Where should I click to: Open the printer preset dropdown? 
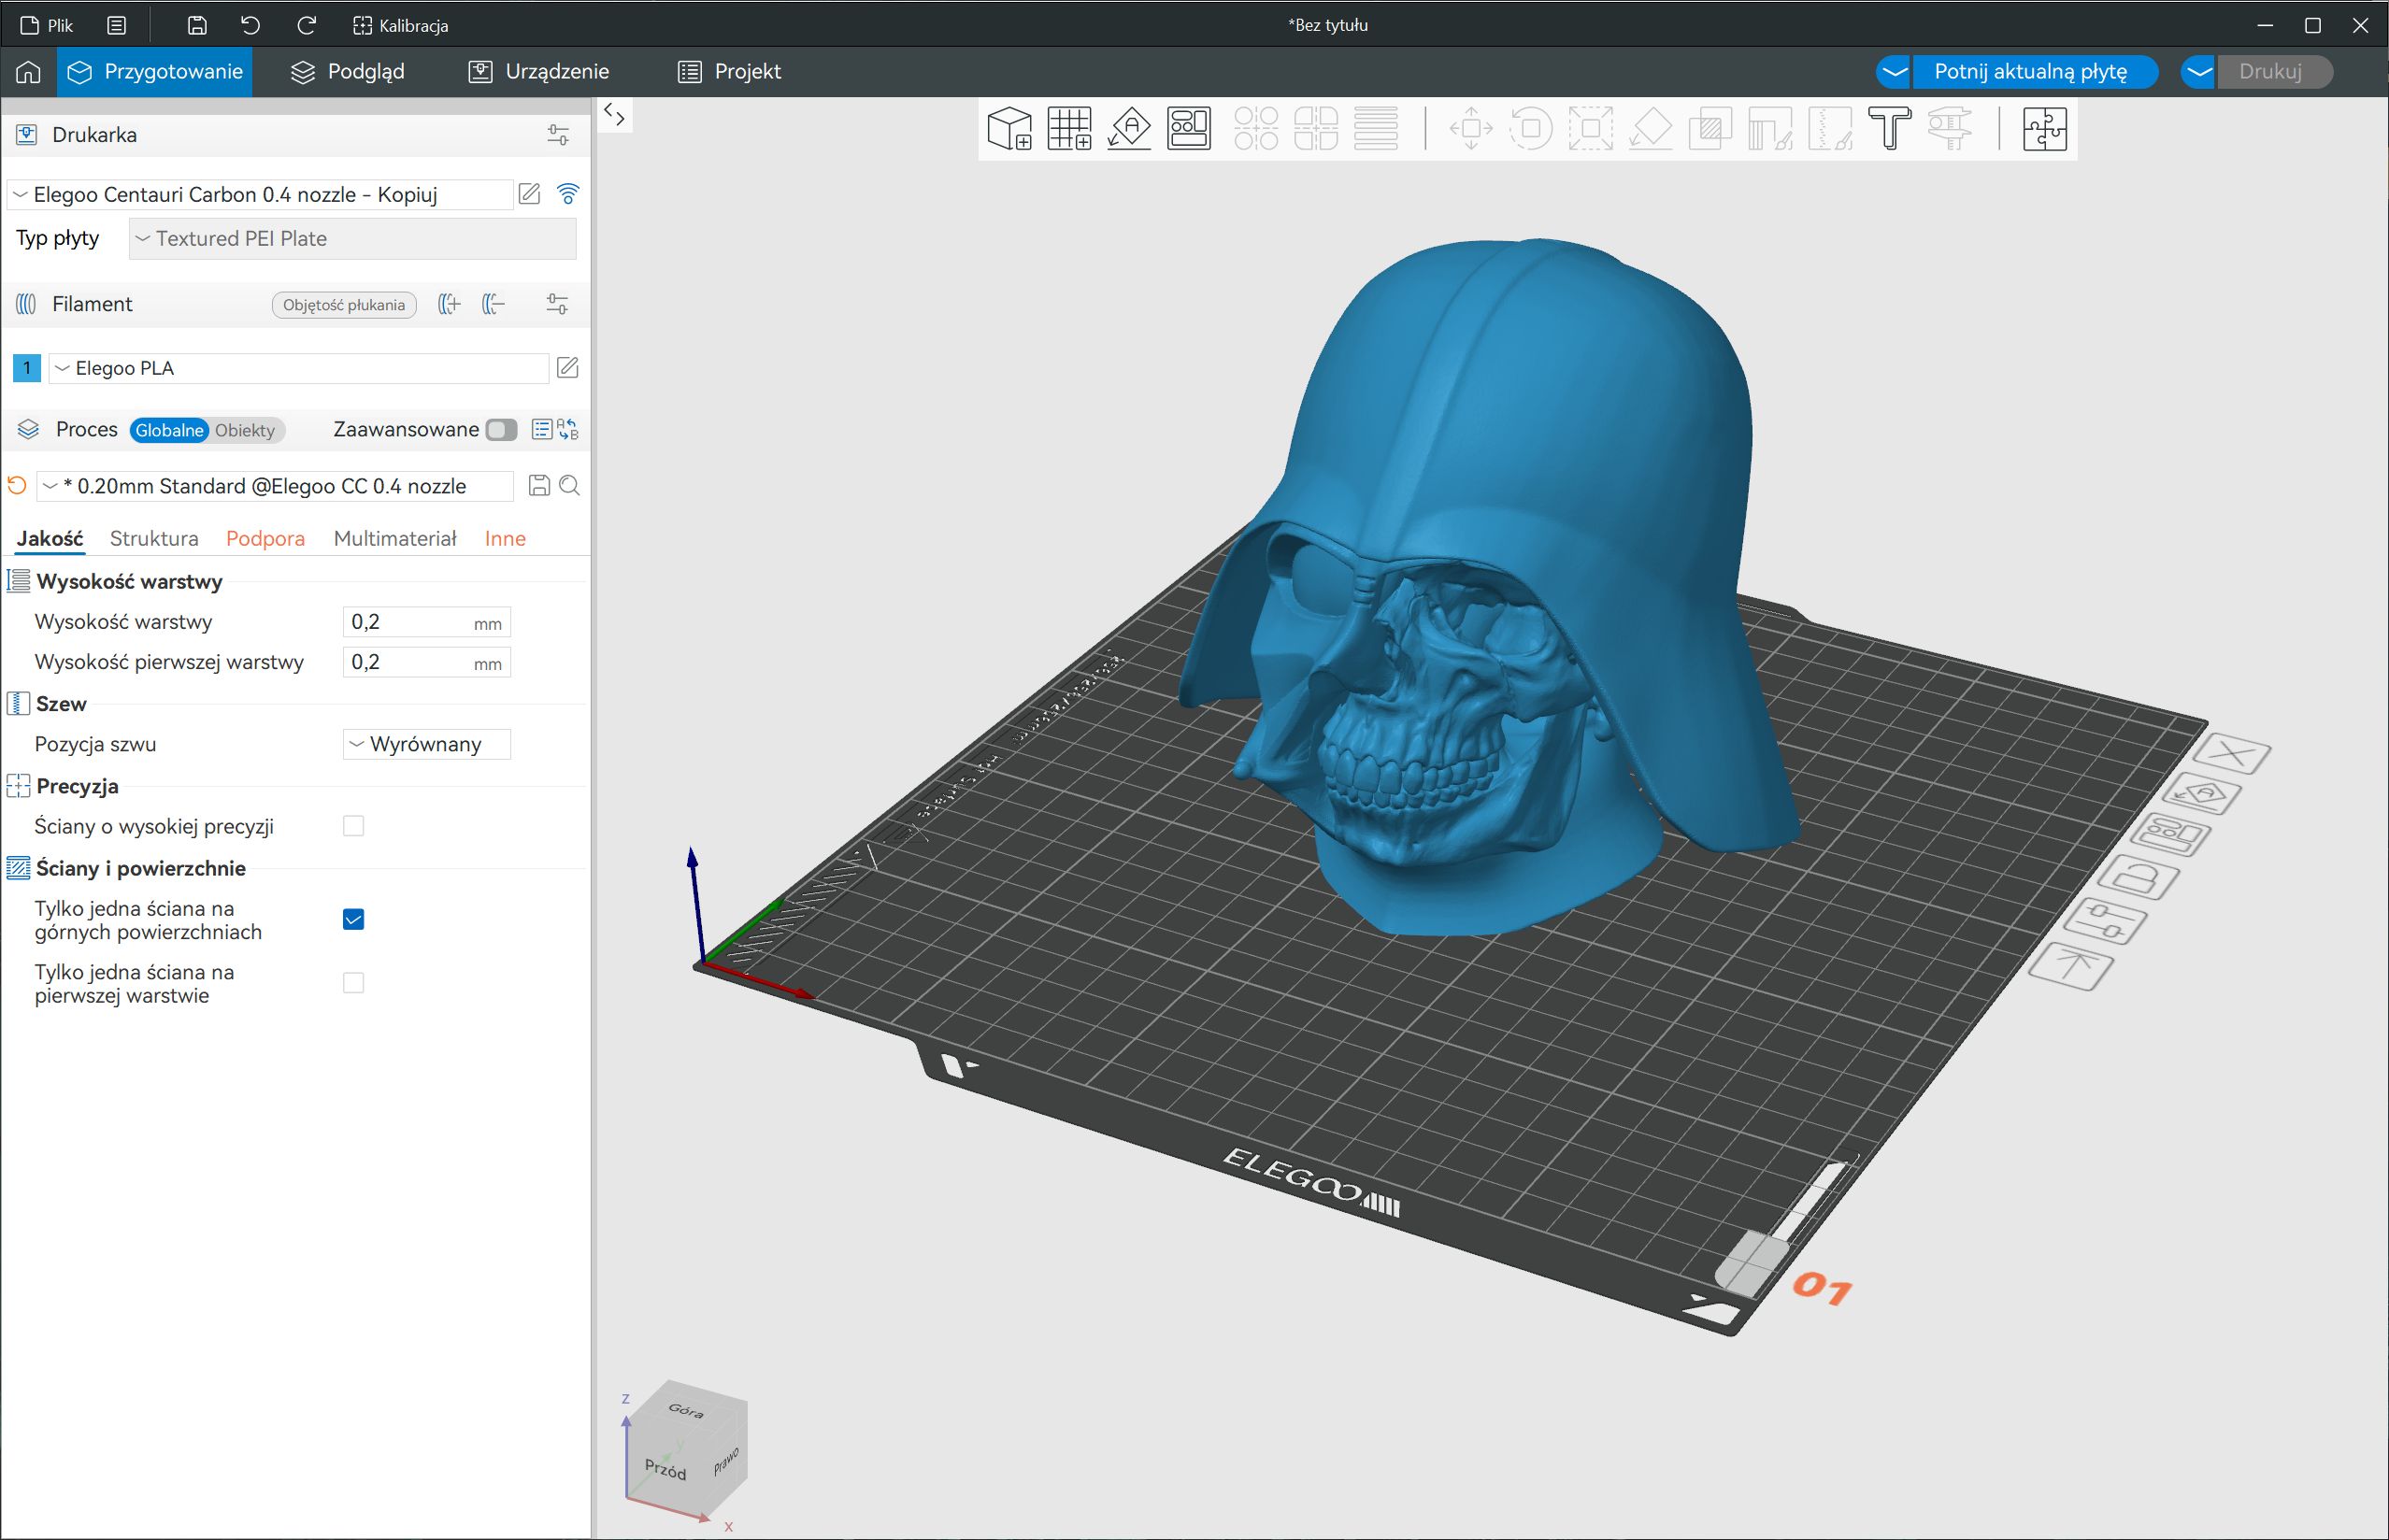tap(260, 194)
